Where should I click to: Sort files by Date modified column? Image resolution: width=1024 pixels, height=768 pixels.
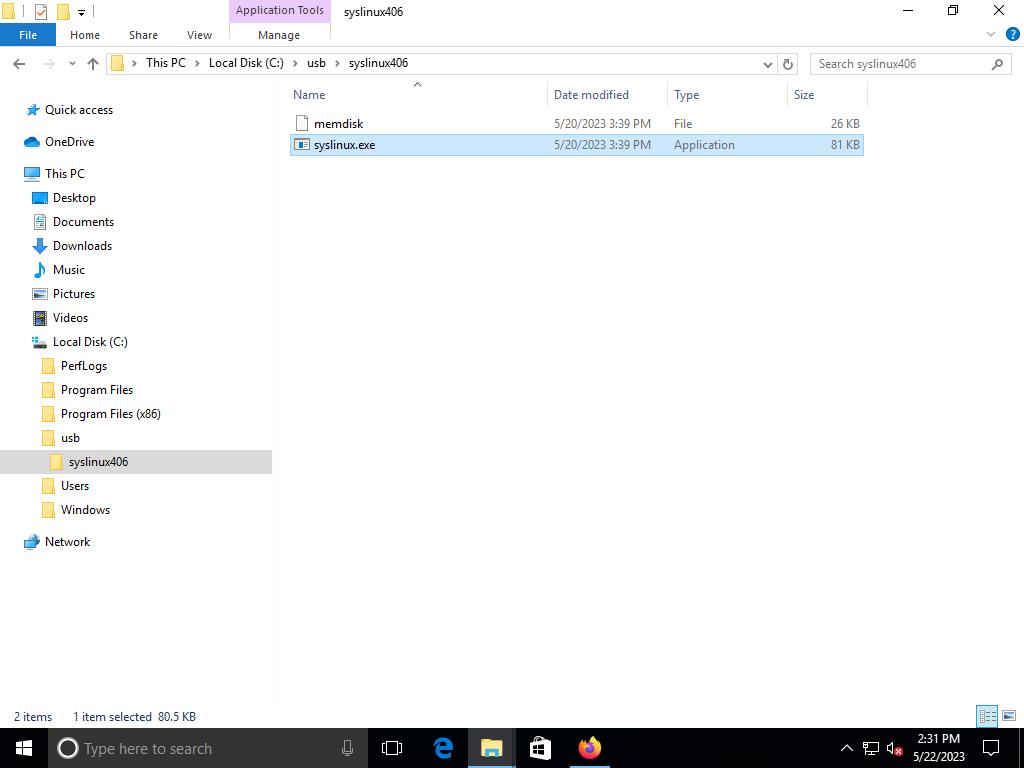pos(591,95)
